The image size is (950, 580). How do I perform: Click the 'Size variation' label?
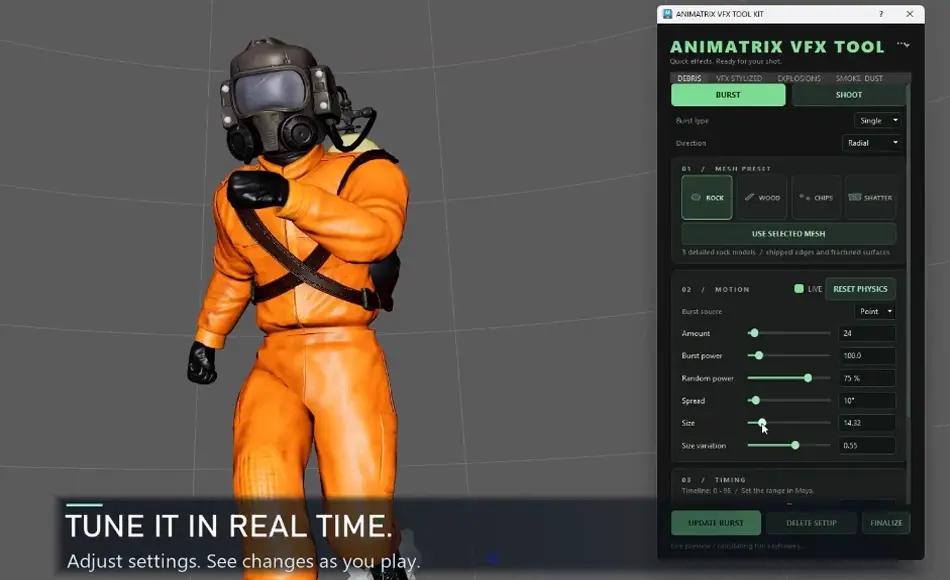pyautogui.click(x=703, y=445)
